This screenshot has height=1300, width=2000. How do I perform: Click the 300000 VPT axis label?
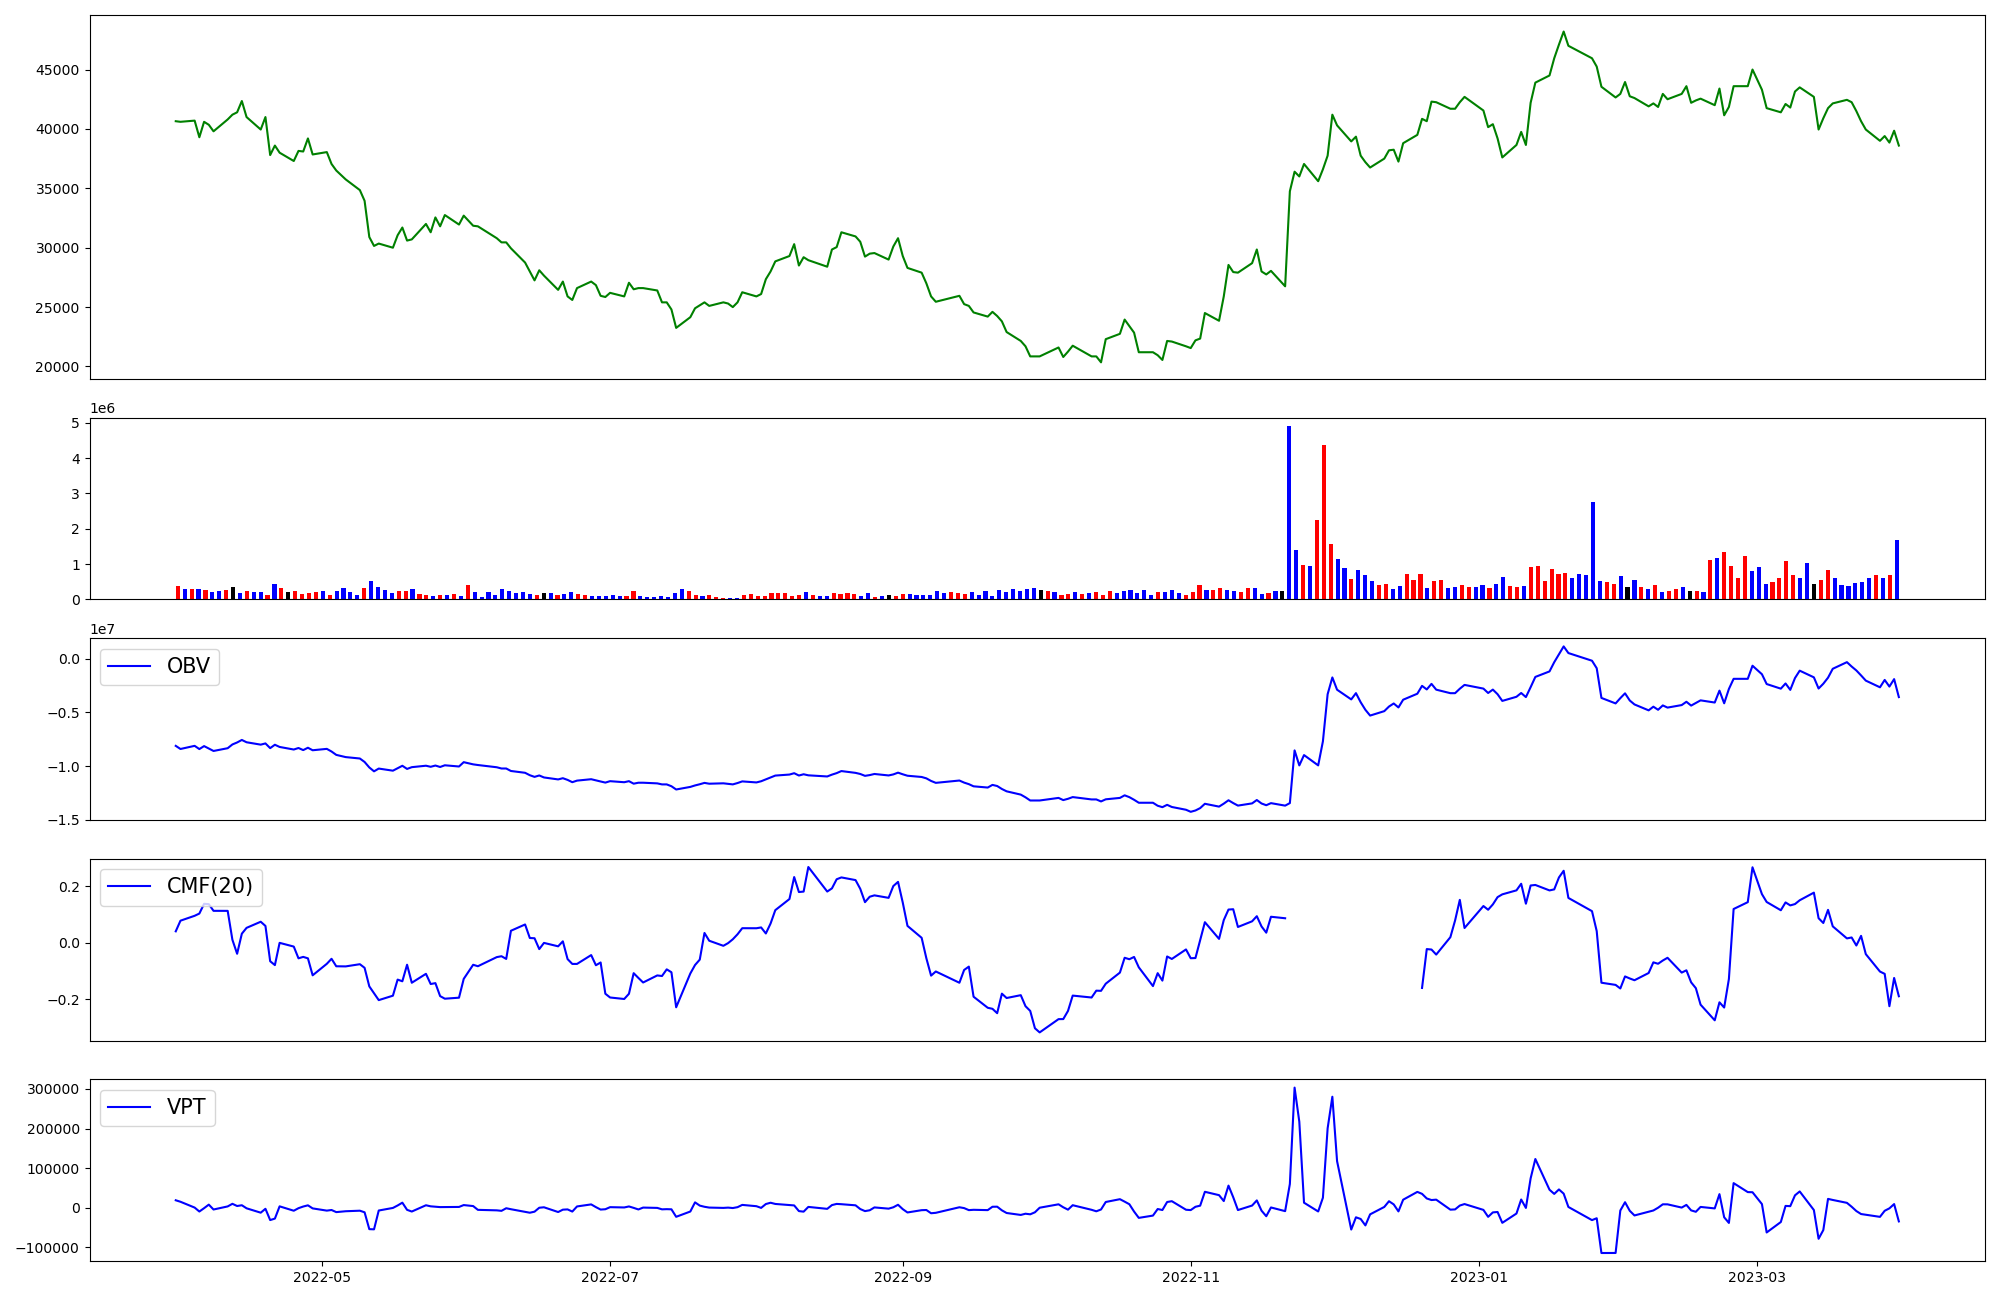point(52,1089)
